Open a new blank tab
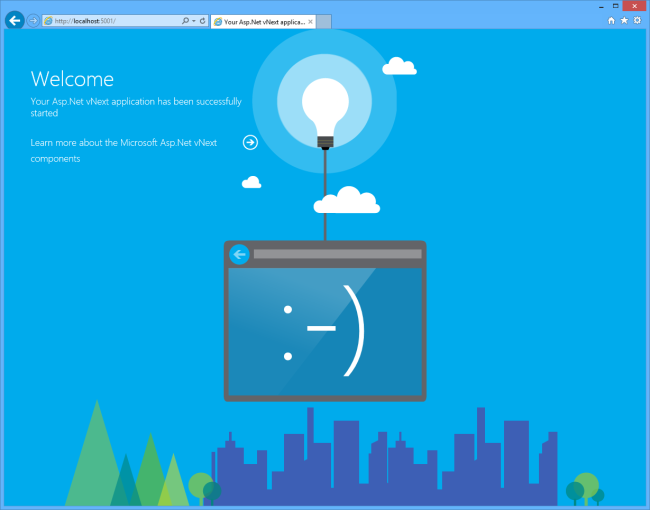This screenshot has width=650, height=510. pyautogui.click(x=323, y=21)
